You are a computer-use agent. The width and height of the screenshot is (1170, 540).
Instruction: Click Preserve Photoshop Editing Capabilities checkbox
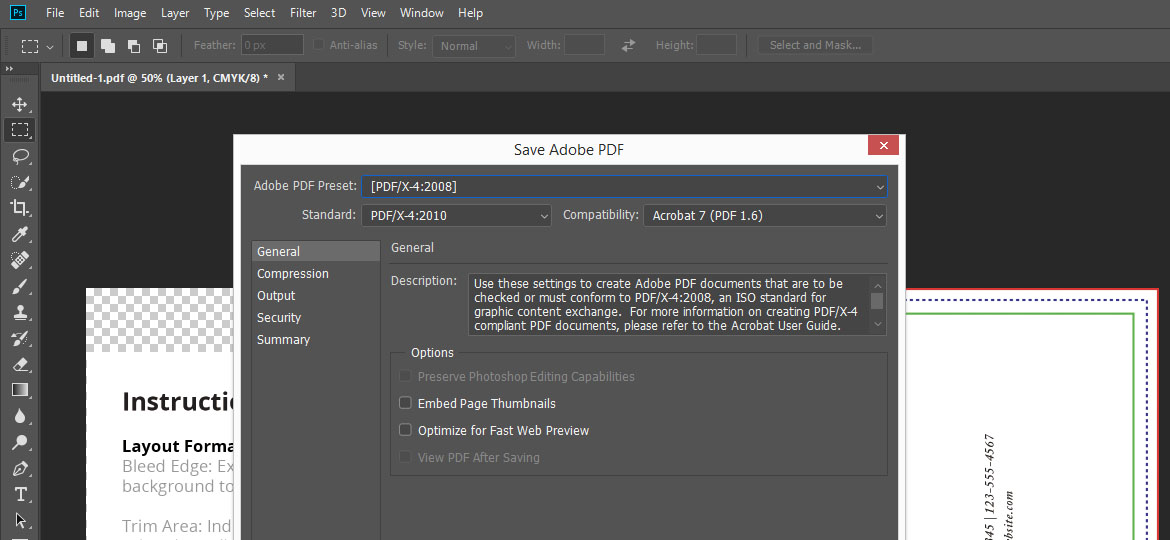click(405, 376)
